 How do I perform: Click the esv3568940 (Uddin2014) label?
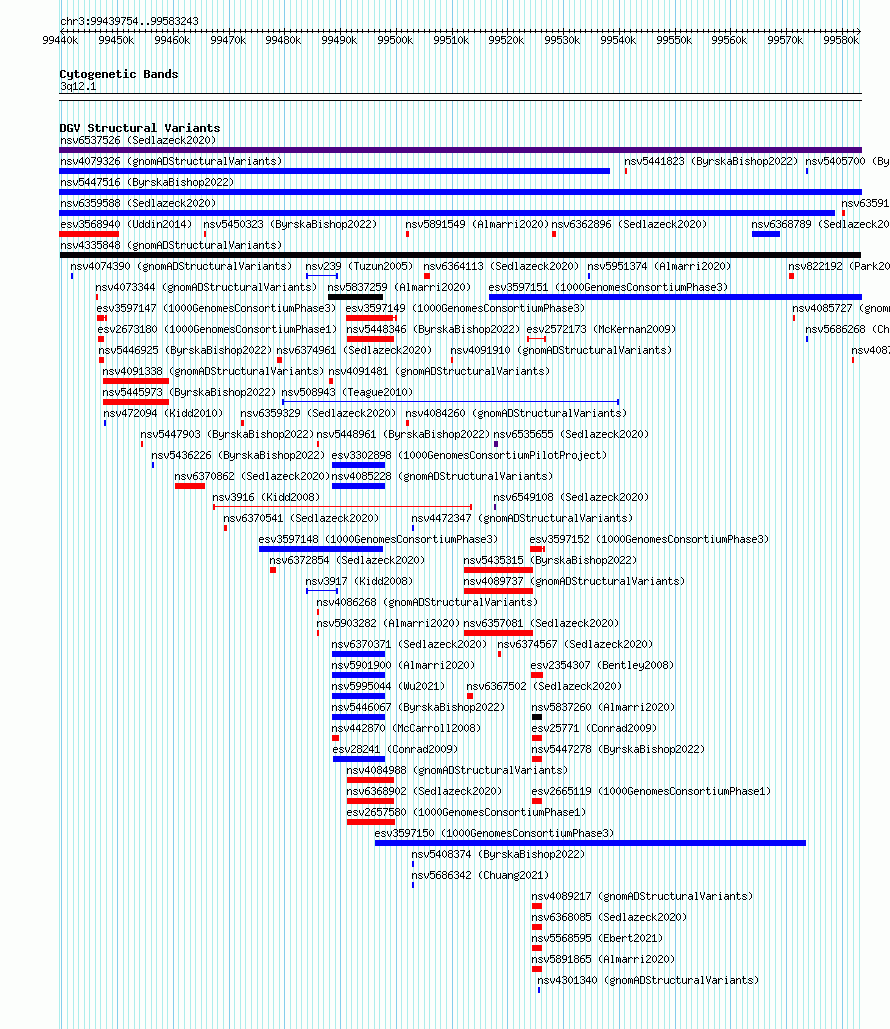click(126, 224)
